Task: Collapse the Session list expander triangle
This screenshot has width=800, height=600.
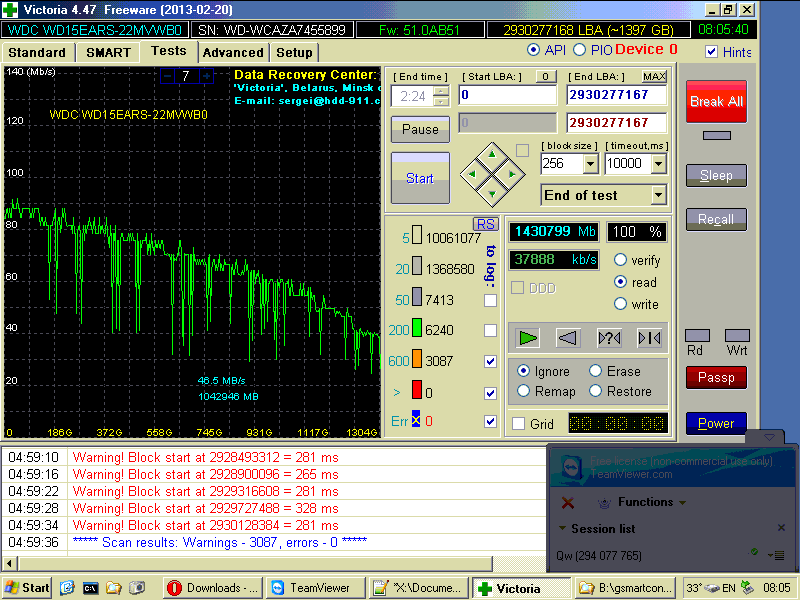Action: point(562,528)
